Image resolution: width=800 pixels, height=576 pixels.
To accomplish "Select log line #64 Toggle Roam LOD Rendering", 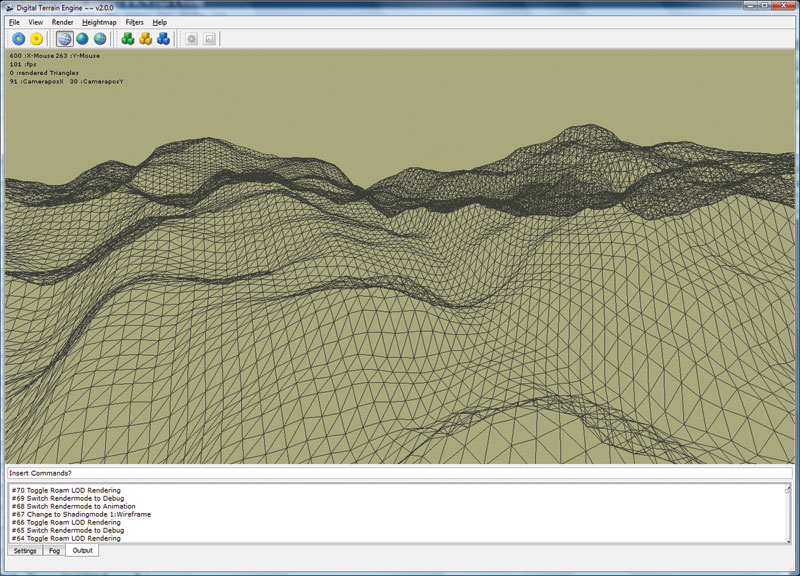I will [66, 538].
